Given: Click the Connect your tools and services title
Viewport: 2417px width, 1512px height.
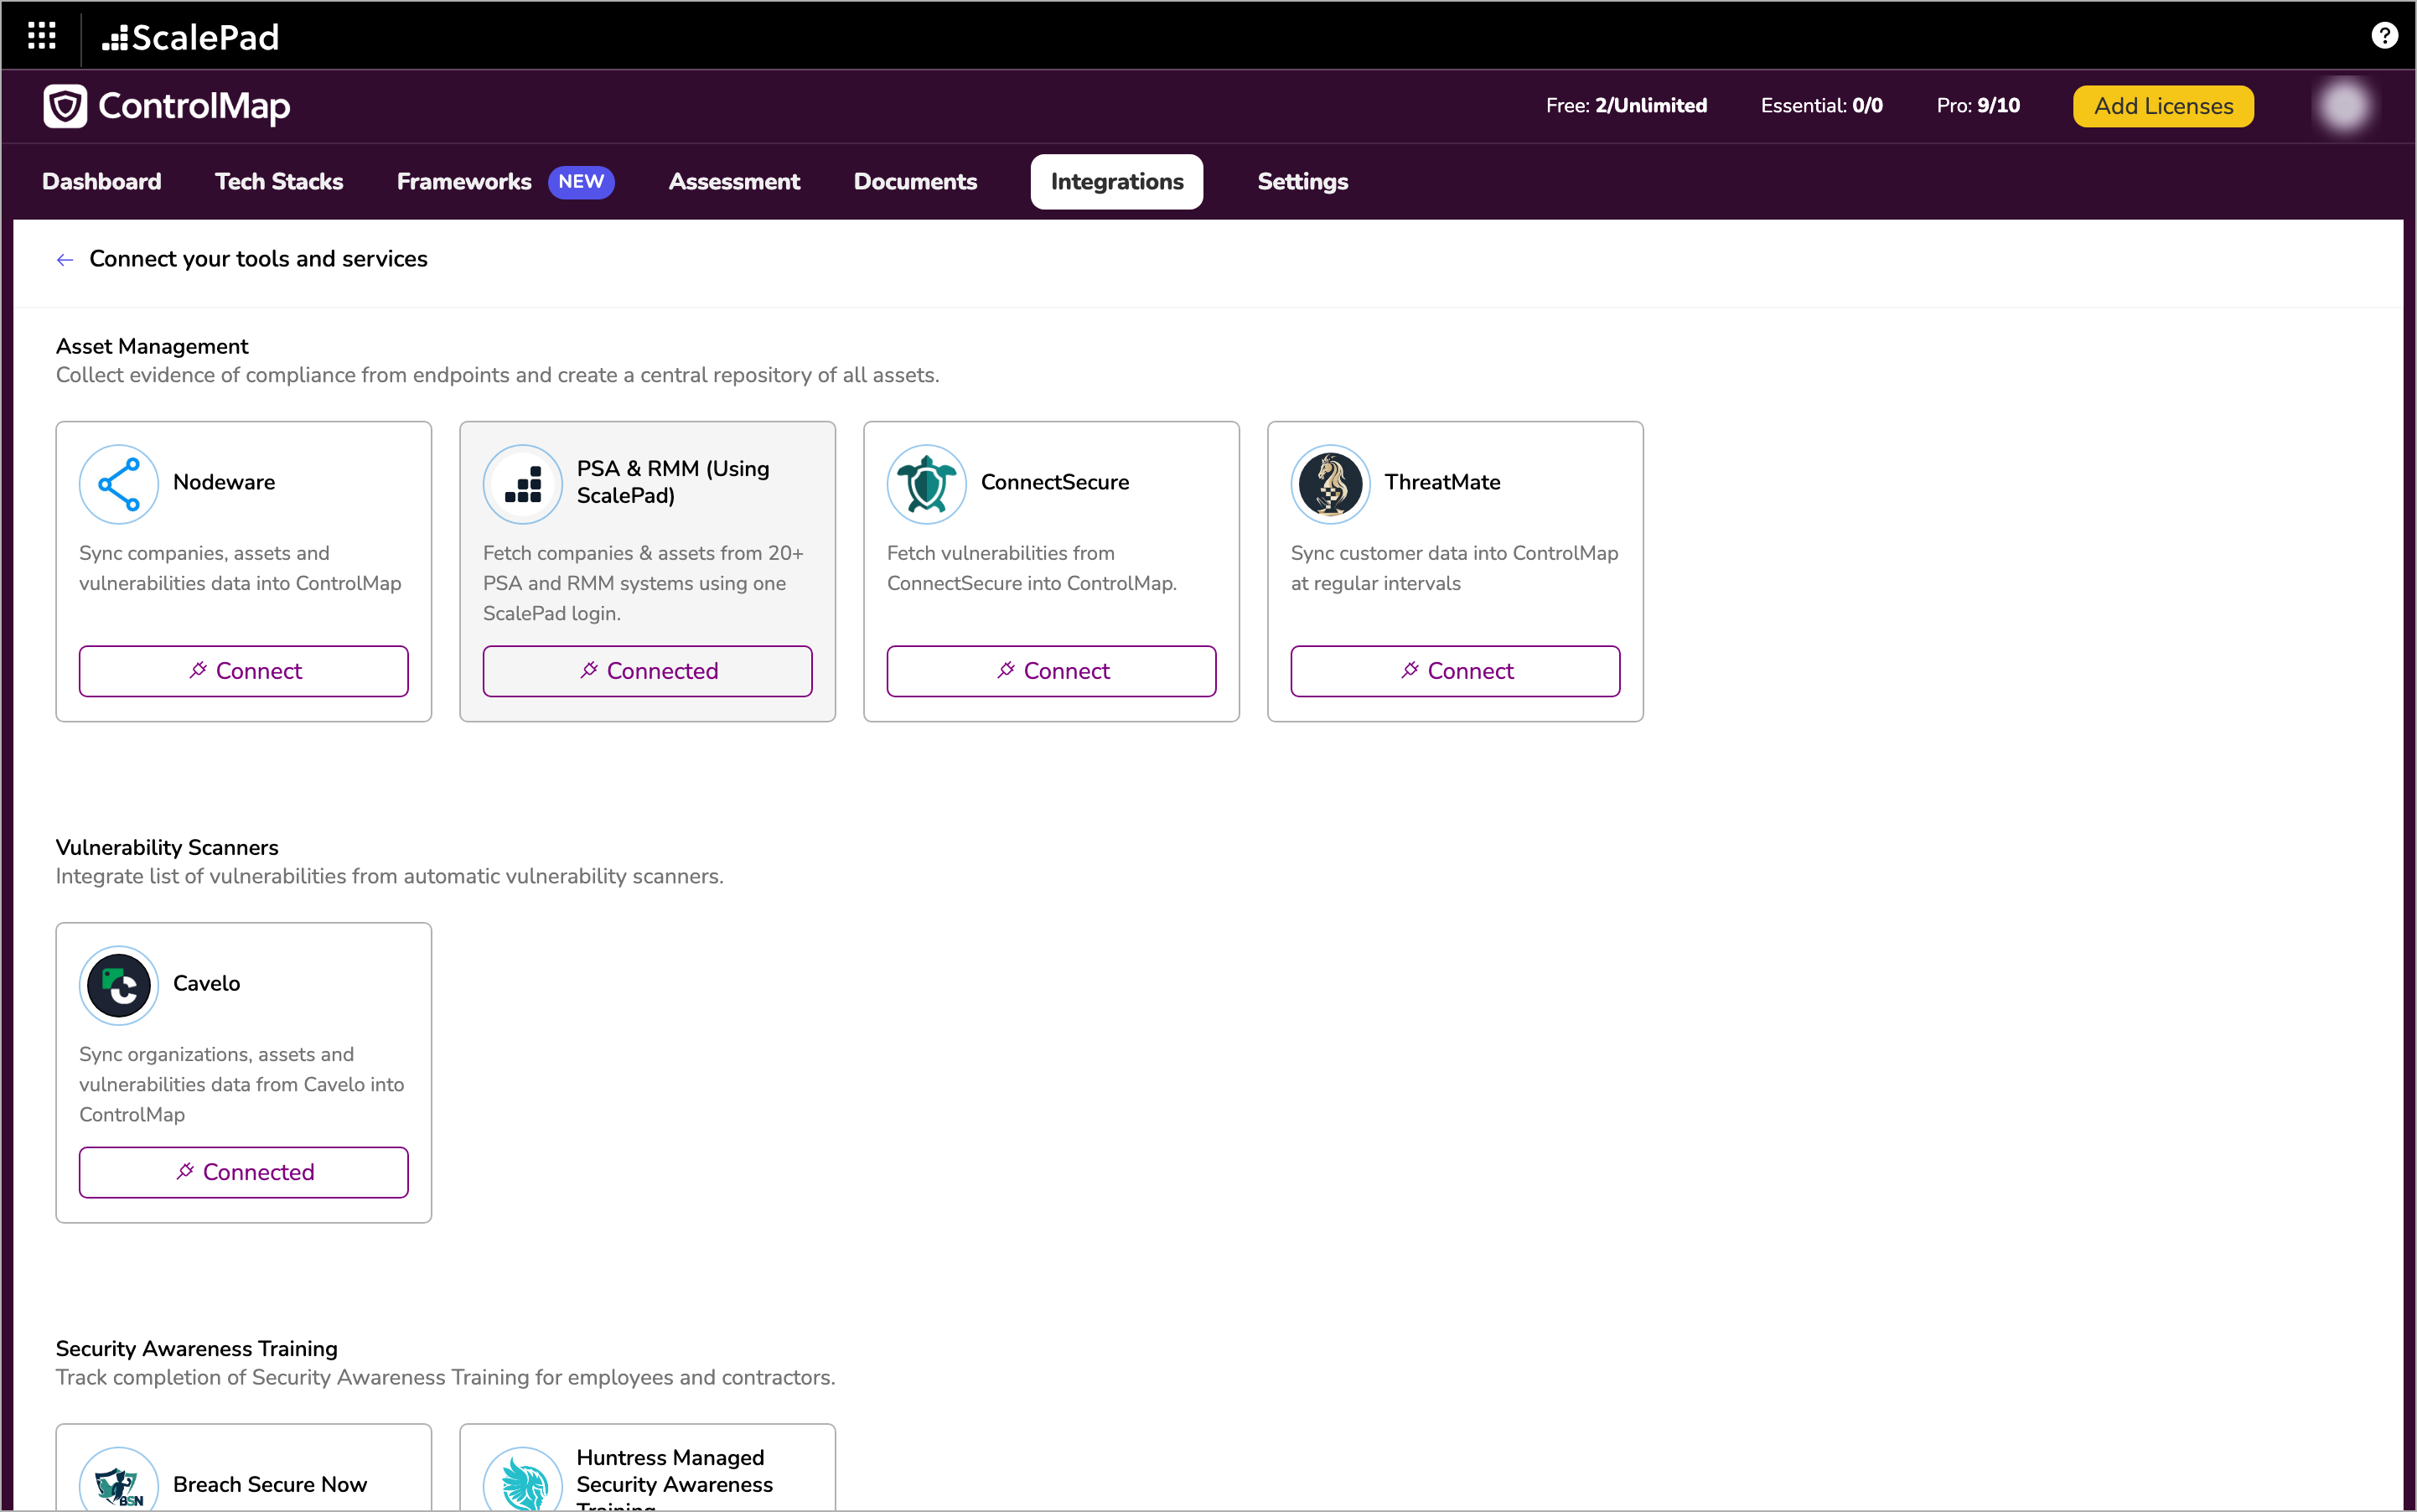Looking at the screenshot, I should [x=258, y=259].
